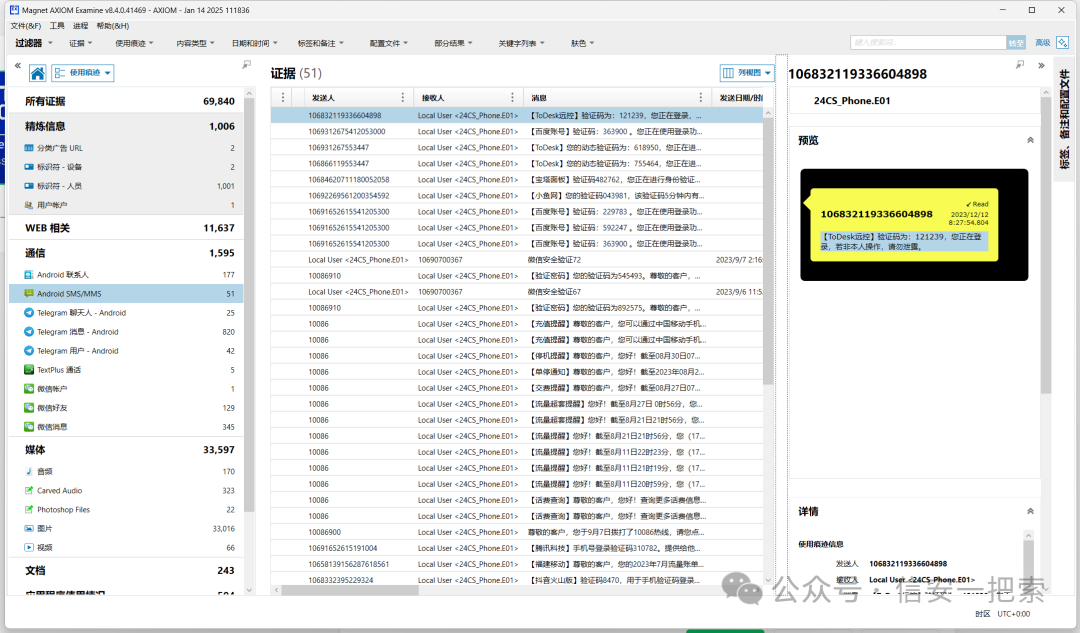Screen dimensions: 1080x633
Task: Open the 标签和备注 filter dropdown
Action: click(320, 43)
